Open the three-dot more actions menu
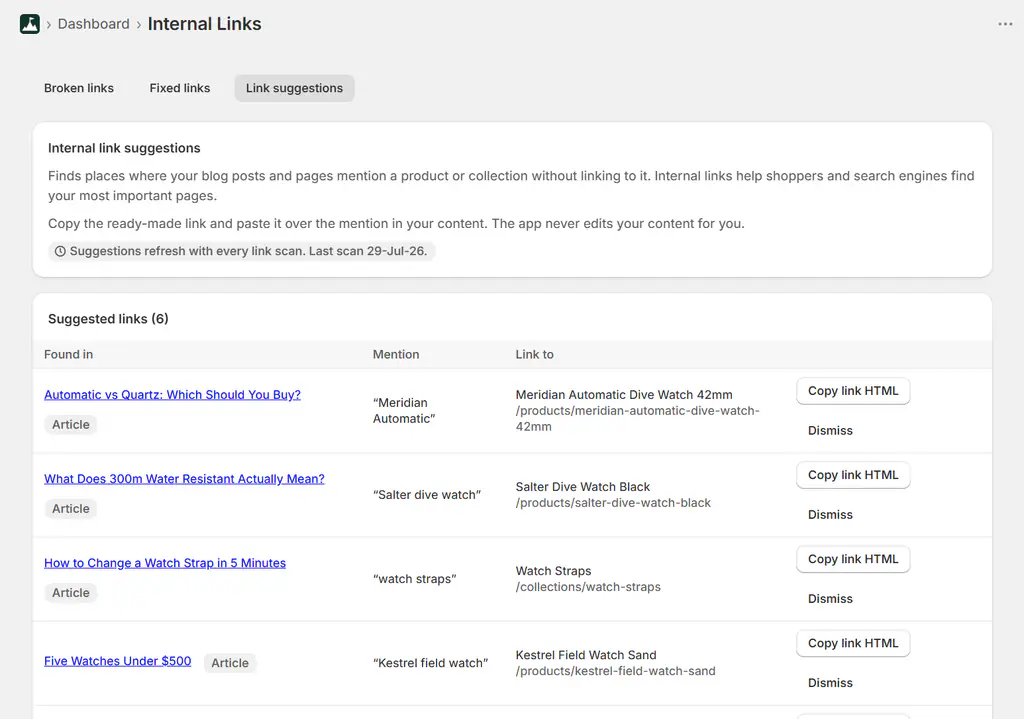1024x719 pixels. [x=1005, y=24]
